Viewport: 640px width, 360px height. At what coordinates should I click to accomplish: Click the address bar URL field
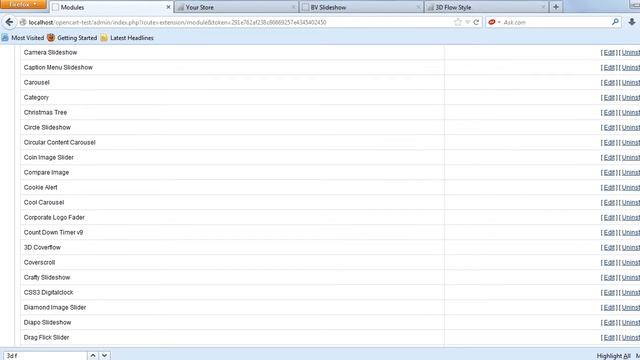point(237,22)
